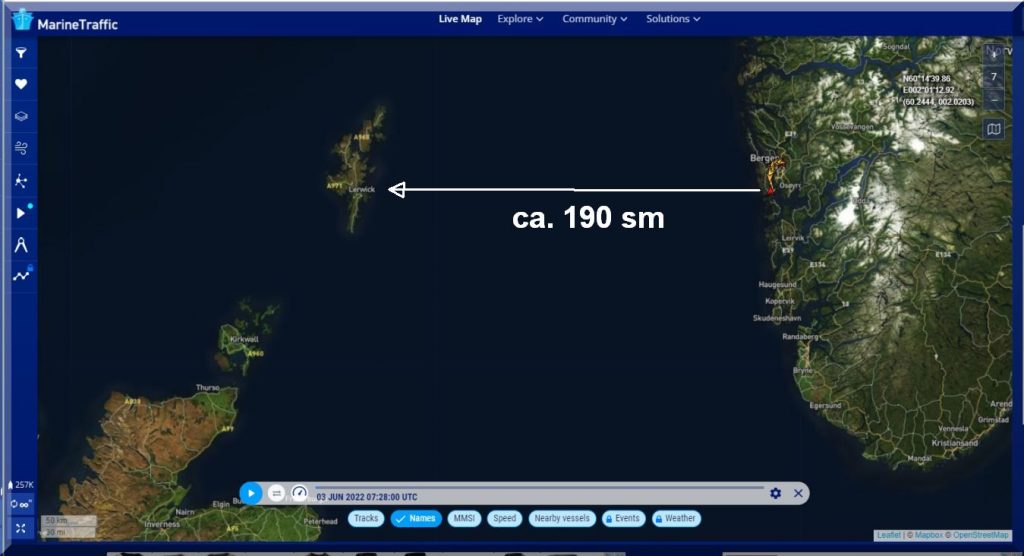The image size is (1024, 556).
Task: Turn on the MMSI label chip
Action: (x=464, y=518)
